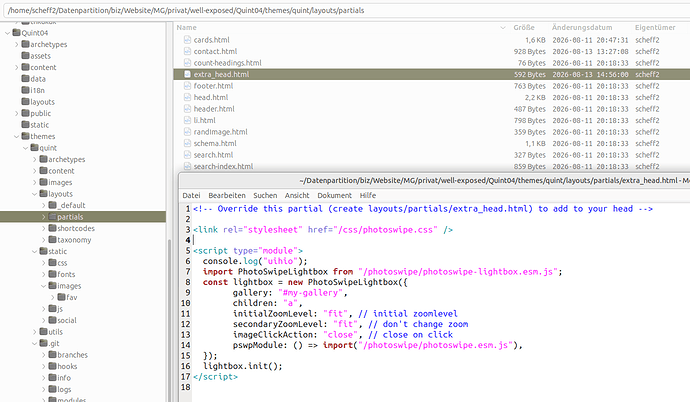Image resolution: width=690 pixels, height=402 pixels.
Task: Open the Suchen menu
Action: point(265,195)
